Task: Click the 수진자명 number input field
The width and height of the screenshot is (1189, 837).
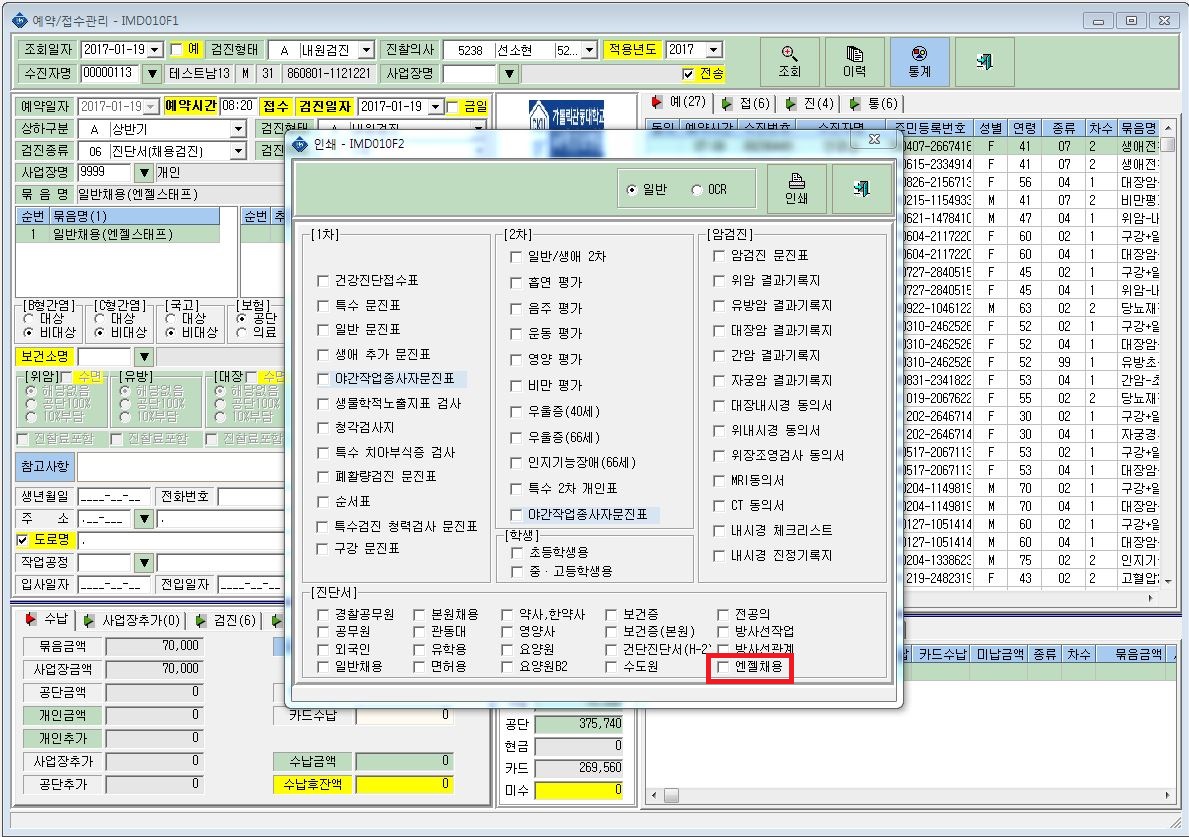Action: tap(111, 74)
